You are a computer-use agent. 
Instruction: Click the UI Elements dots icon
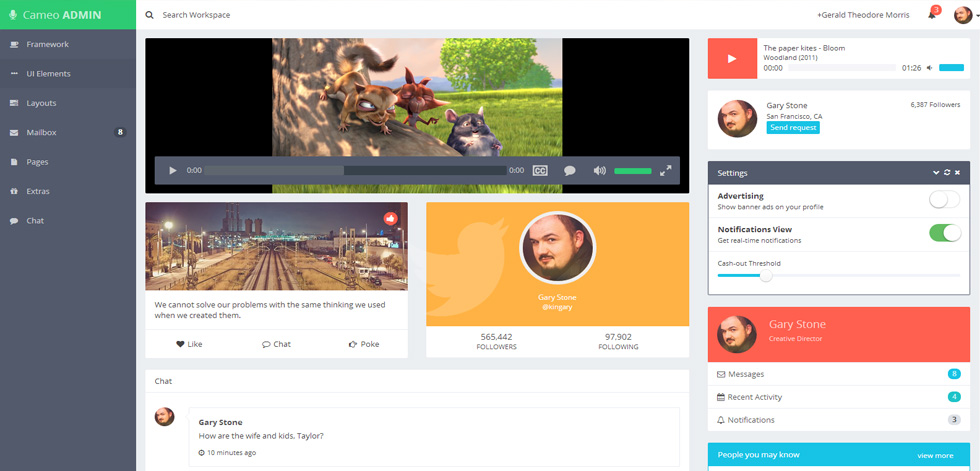click(x=14, y=74)
